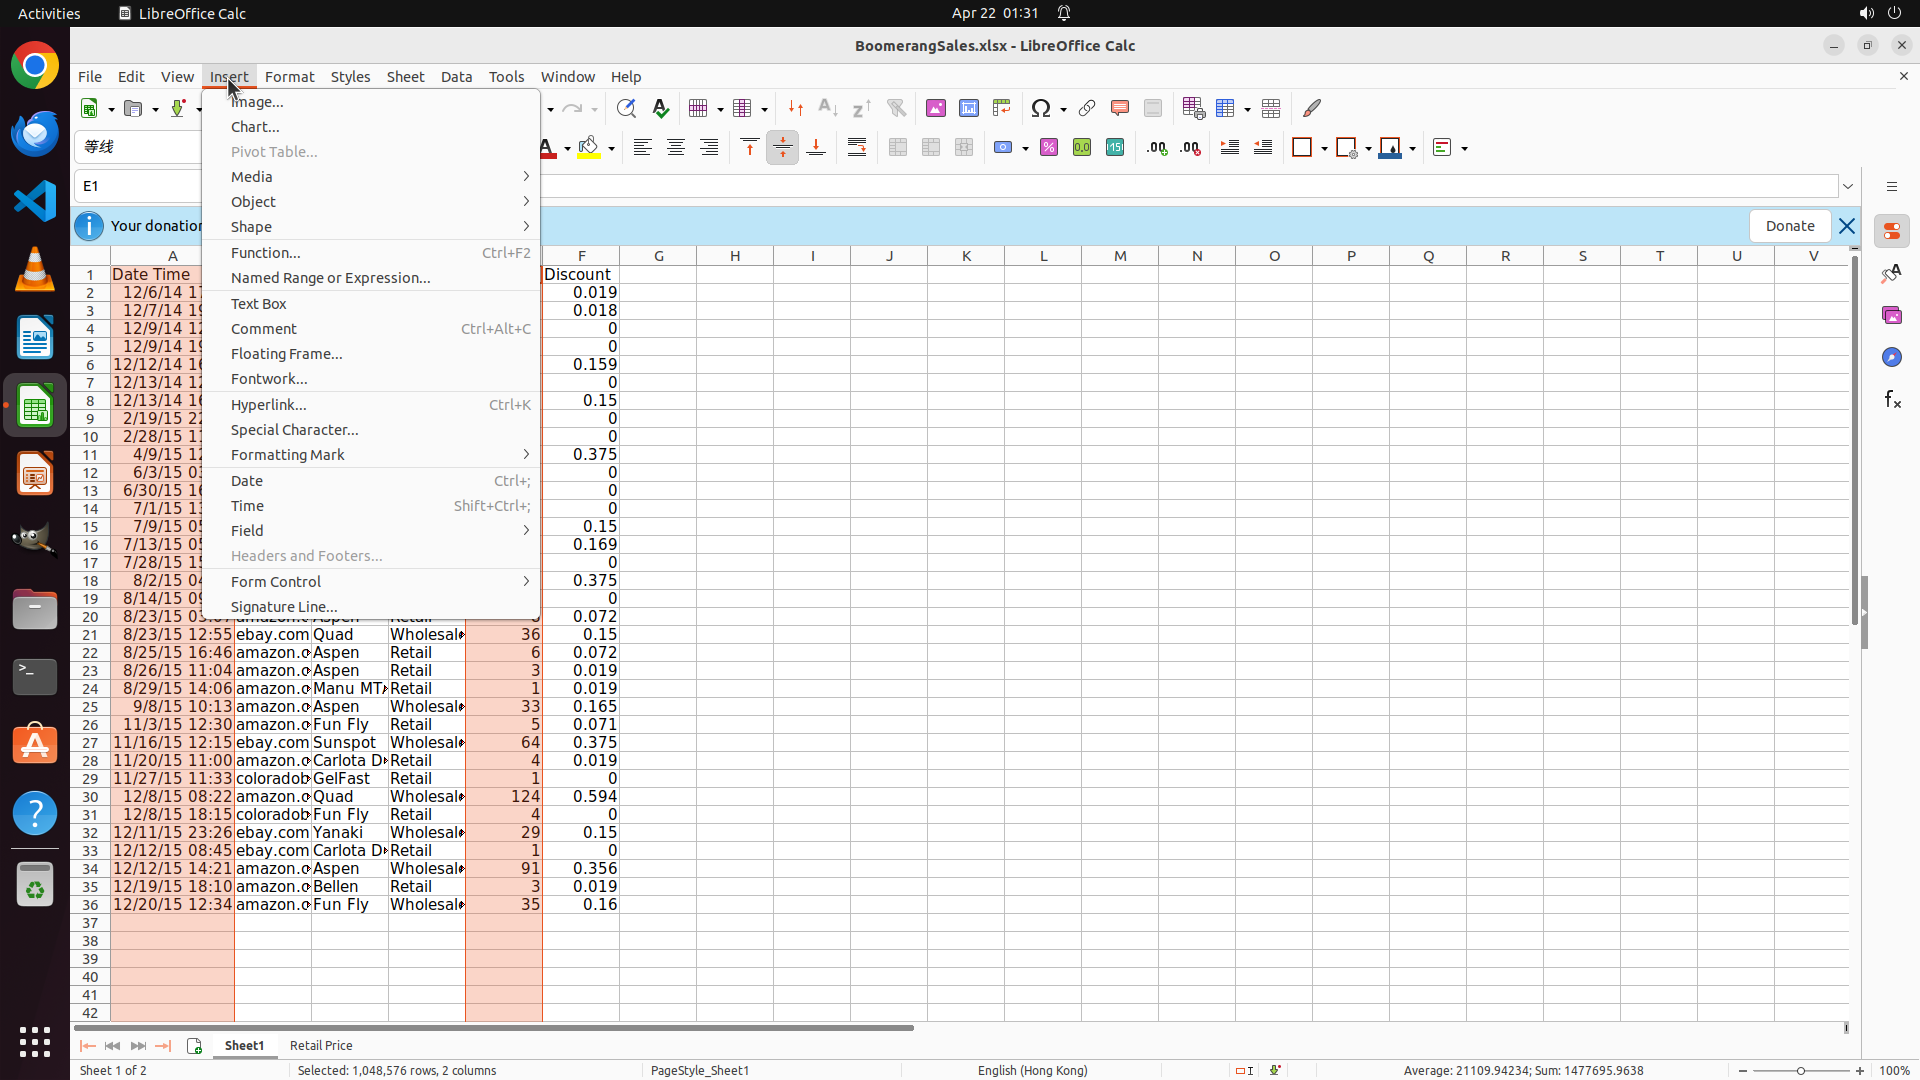Screen dimensions: 1920x1080
Task: Open the Navigator sidebar panel
Action: pos(1891,357)
